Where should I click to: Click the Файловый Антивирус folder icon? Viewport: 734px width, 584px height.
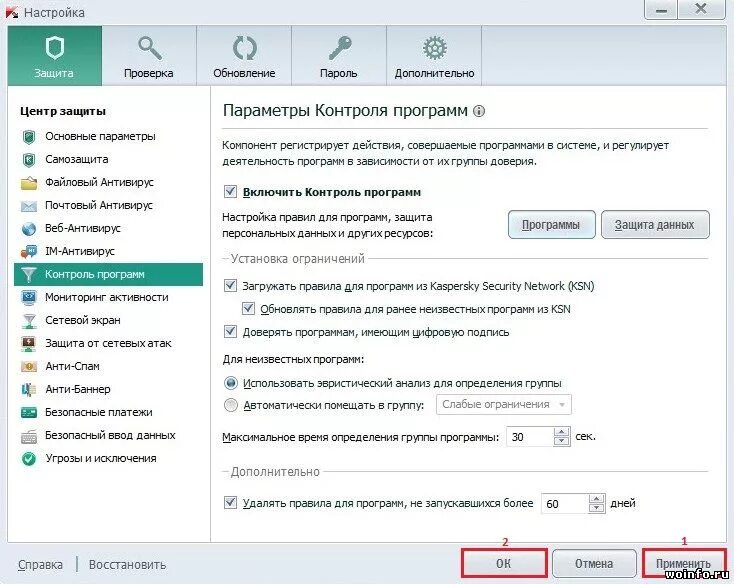(x=29, y=182)
